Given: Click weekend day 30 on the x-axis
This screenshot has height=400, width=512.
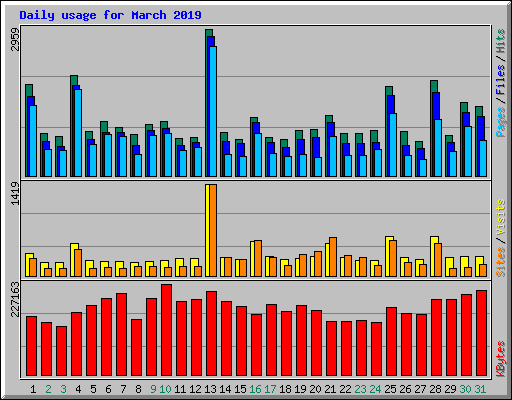Looking at the screenshot, I should tap(465, 389).
